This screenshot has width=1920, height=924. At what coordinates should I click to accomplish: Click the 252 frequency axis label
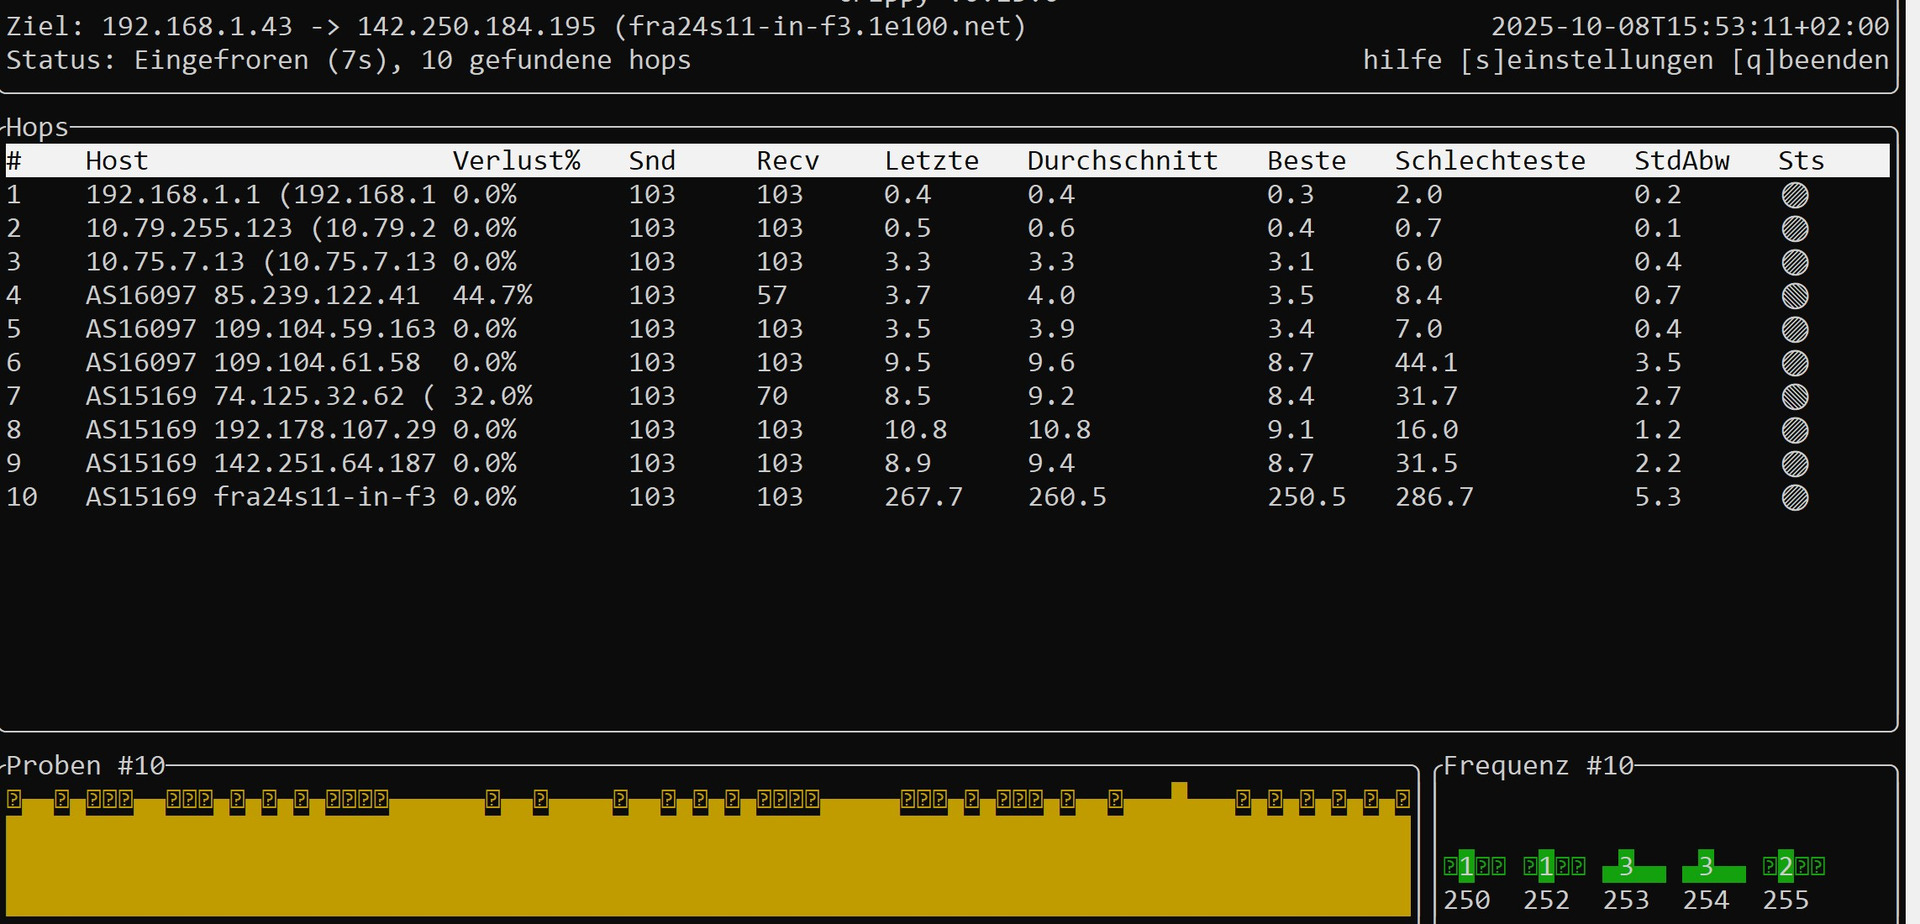tap(1546, 900)
